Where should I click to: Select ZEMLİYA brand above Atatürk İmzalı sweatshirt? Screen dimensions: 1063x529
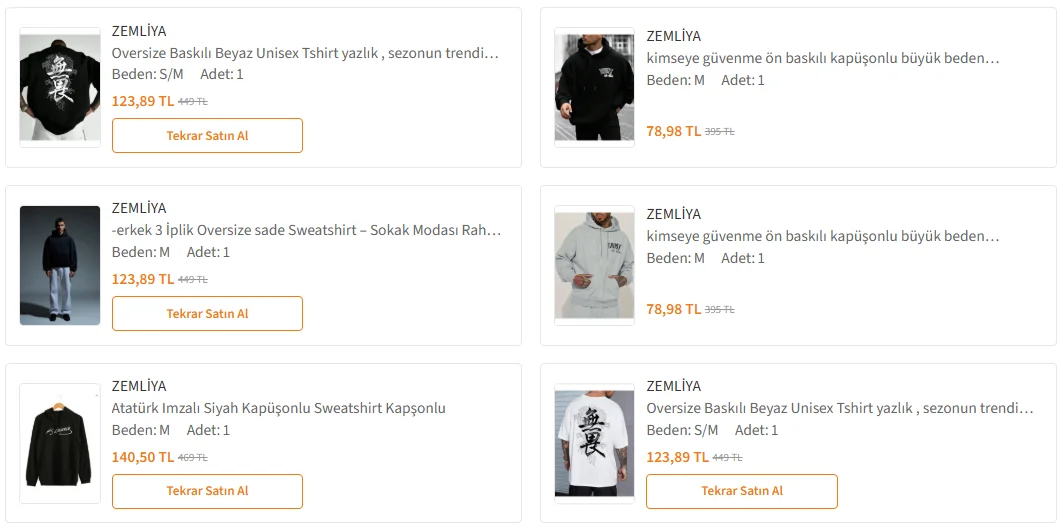point(139,386)
